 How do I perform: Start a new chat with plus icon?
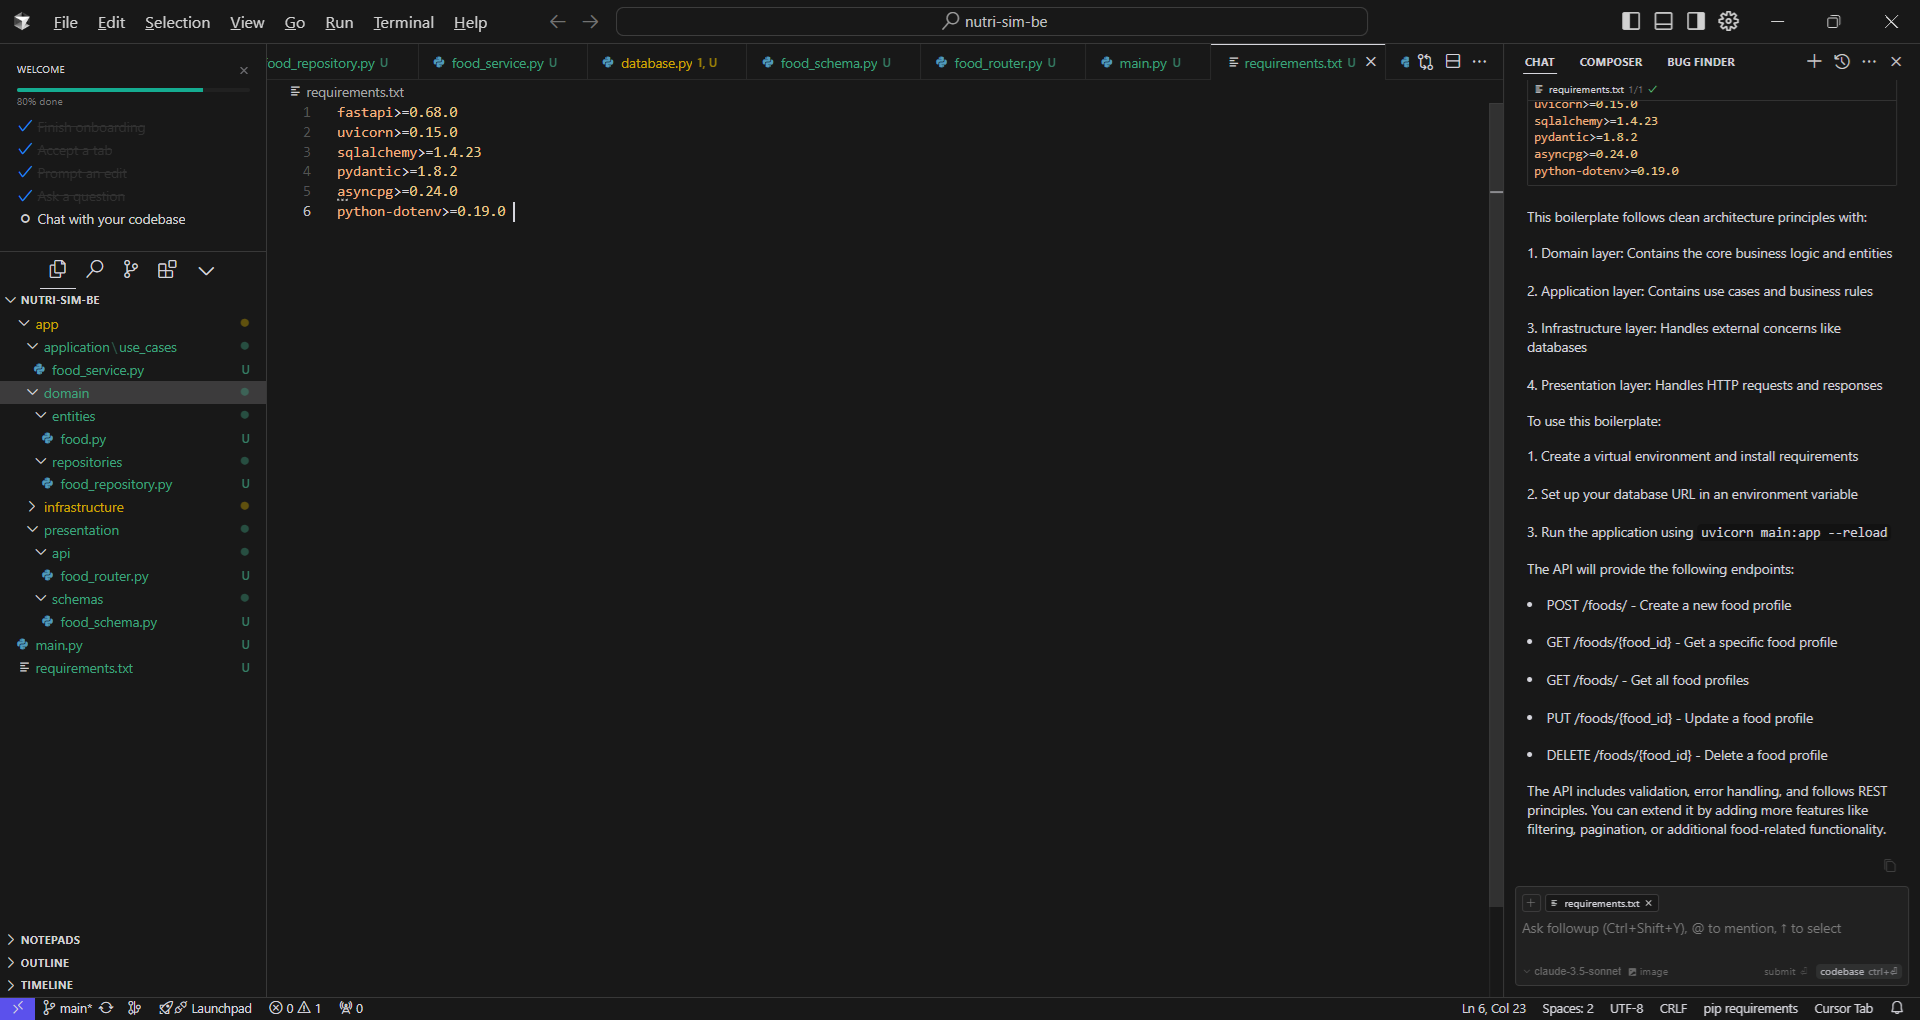pyautogui.click(x=1814, y=61)
